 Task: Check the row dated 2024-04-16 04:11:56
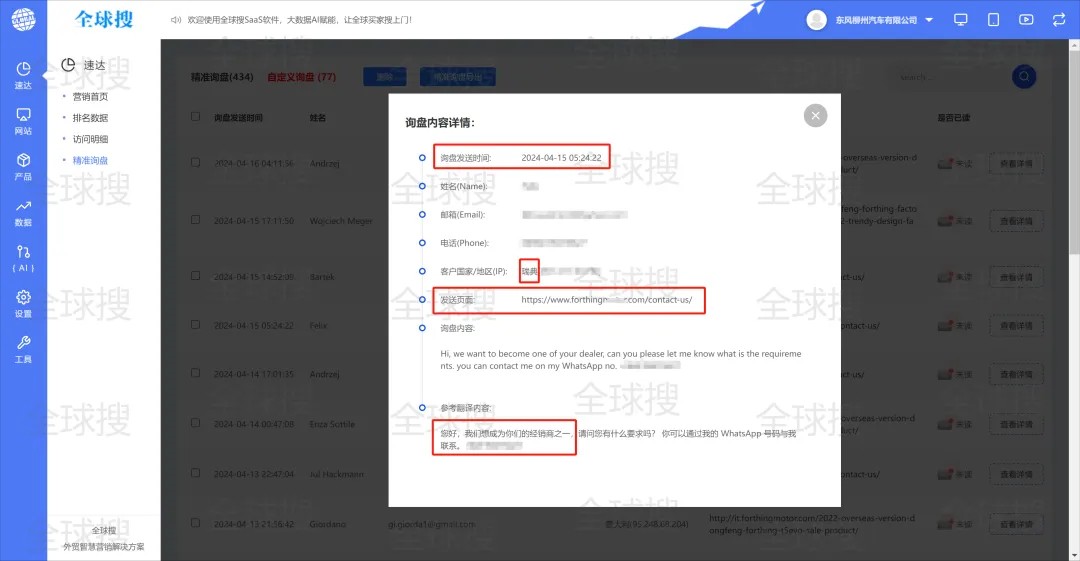(196, 163)
